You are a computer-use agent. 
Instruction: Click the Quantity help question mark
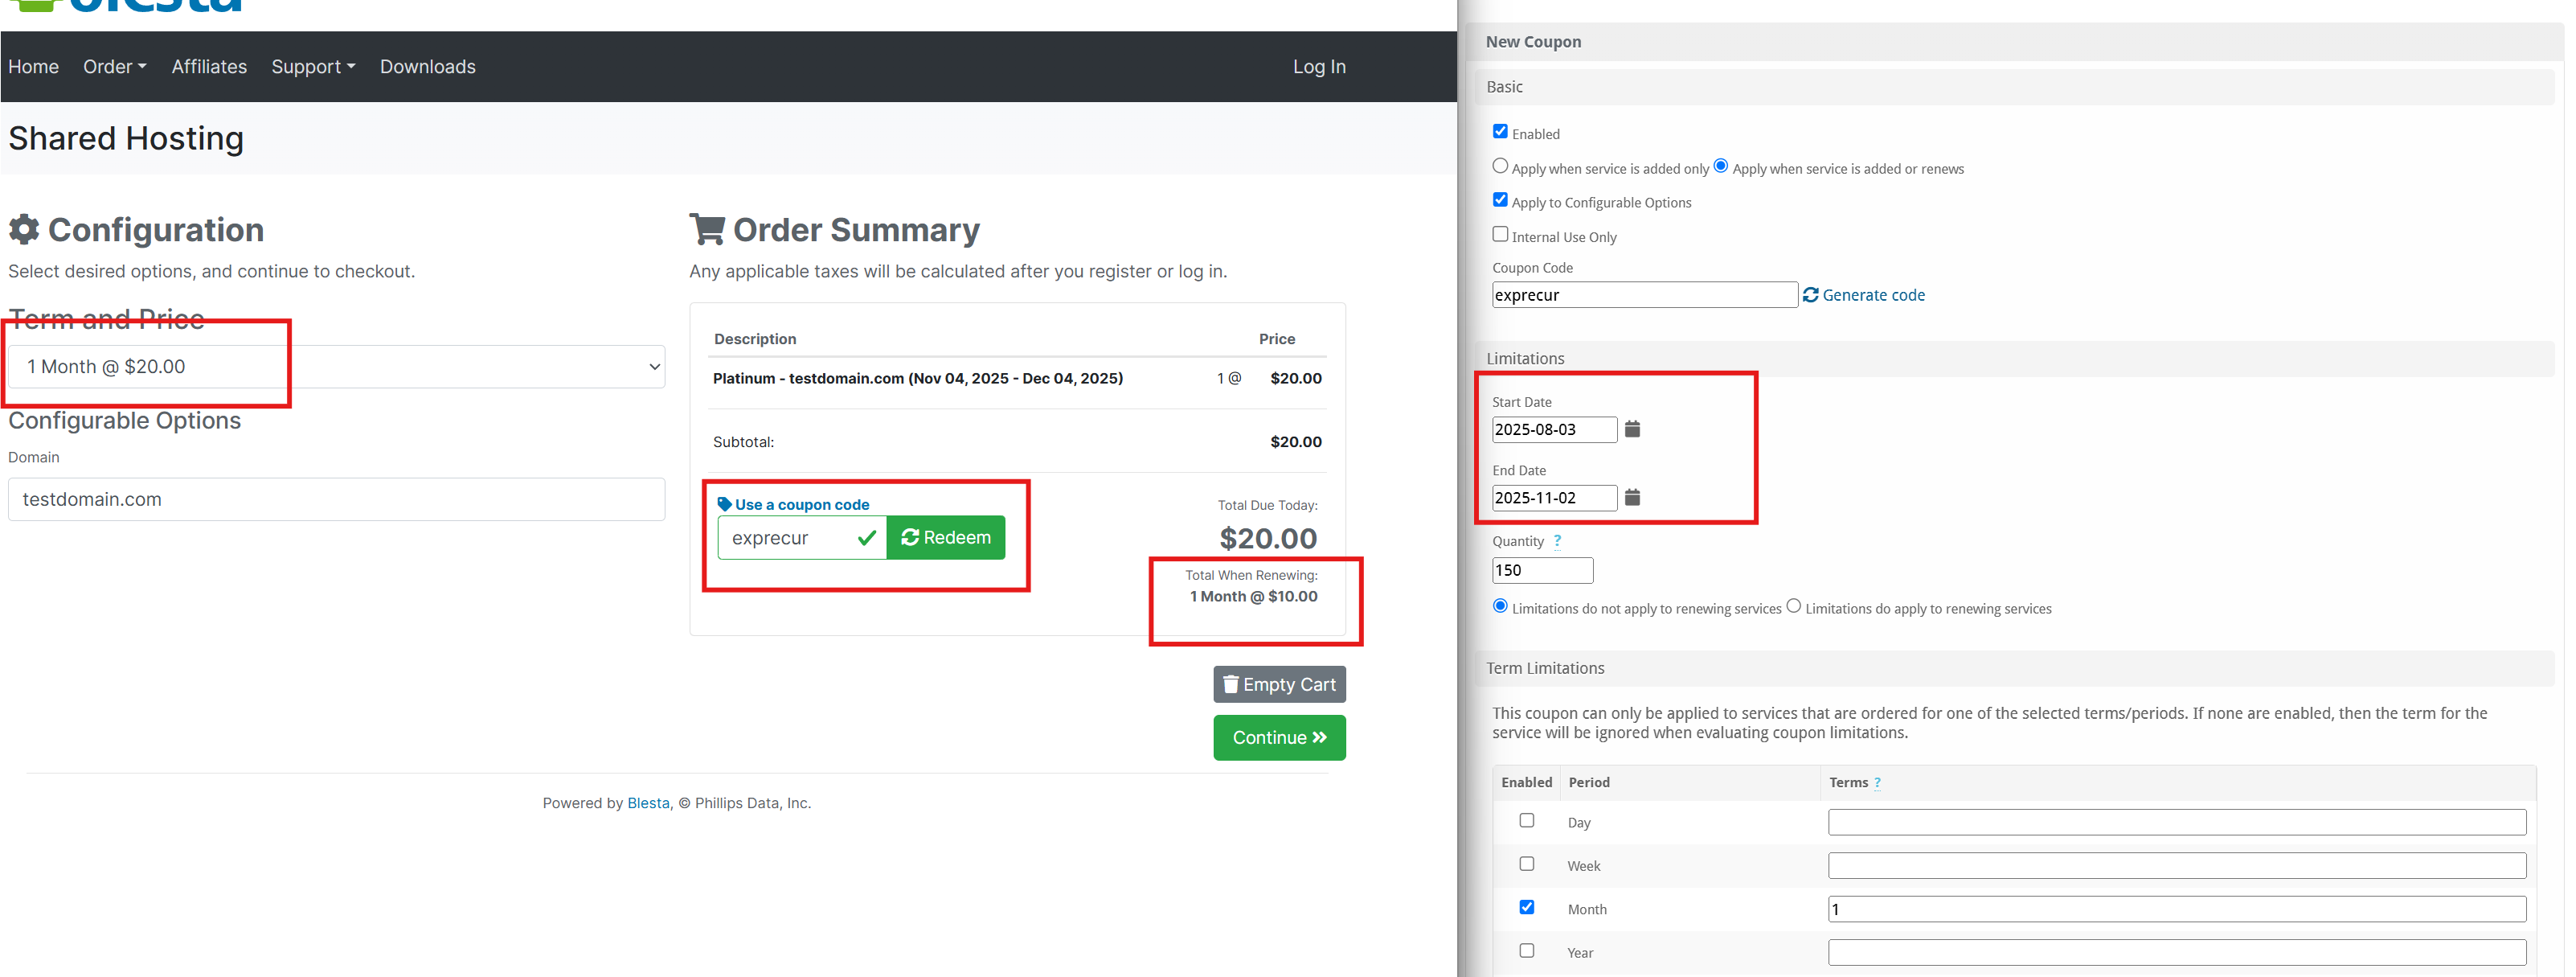(x=1557, y=541)
